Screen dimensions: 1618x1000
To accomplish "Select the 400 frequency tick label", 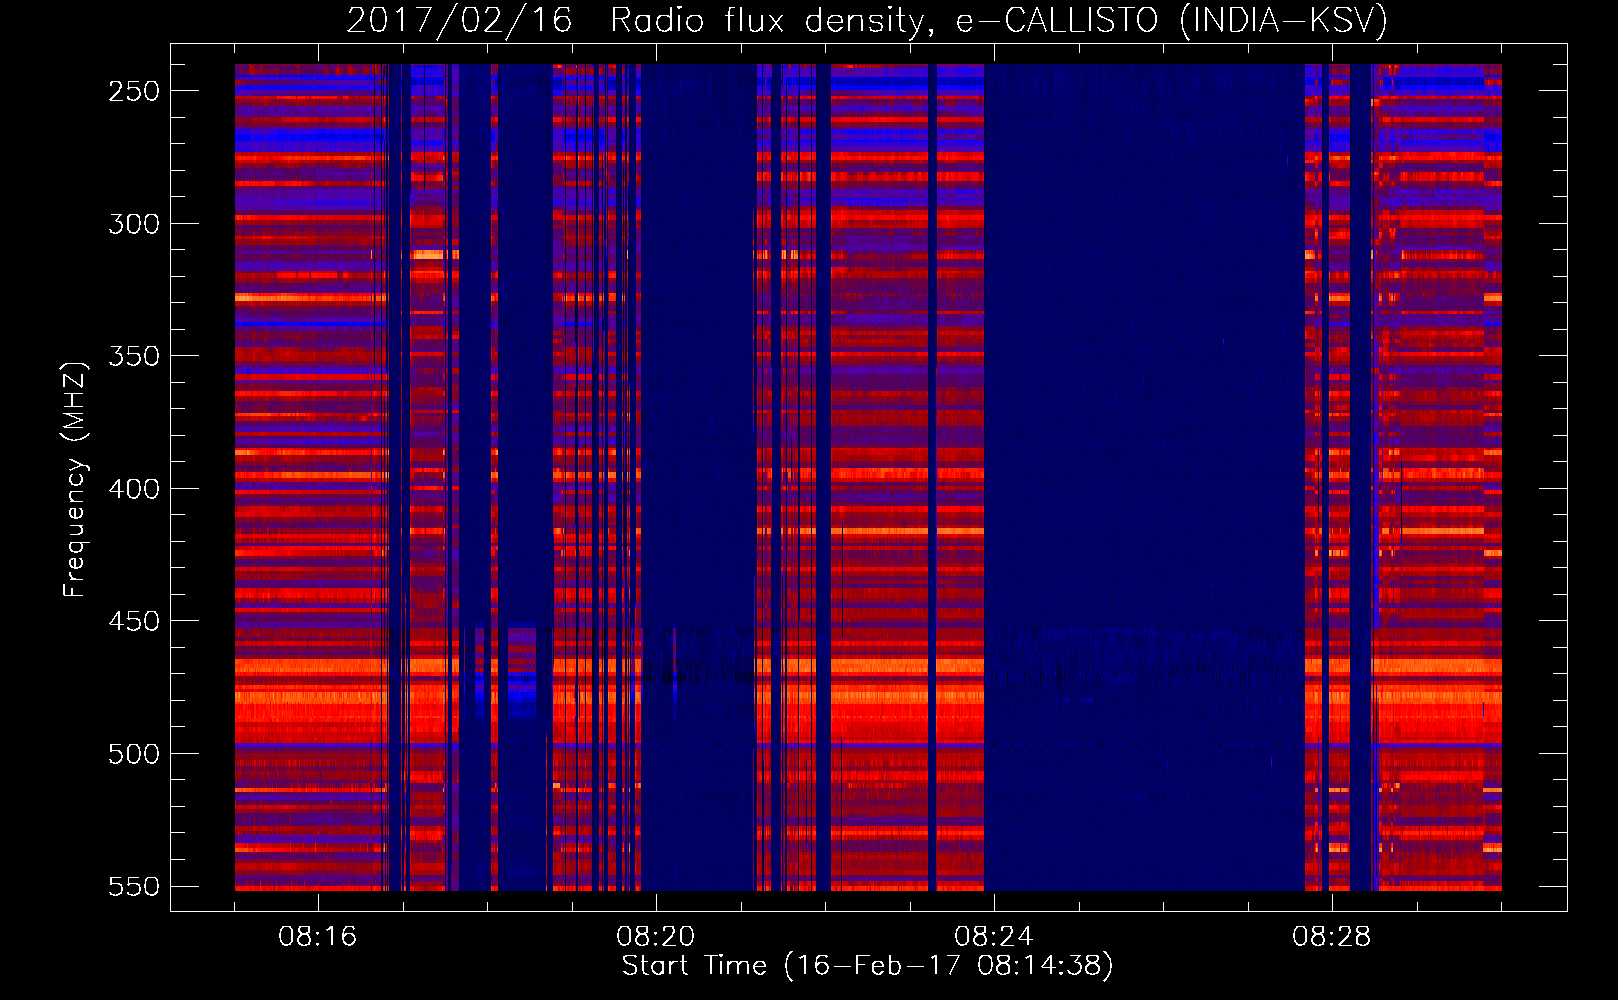I will pos(134,489).
